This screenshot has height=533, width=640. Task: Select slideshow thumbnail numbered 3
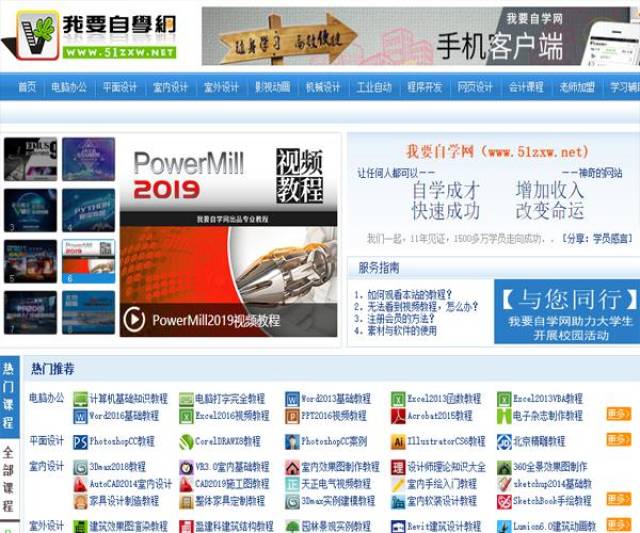(x=31, y=210)
